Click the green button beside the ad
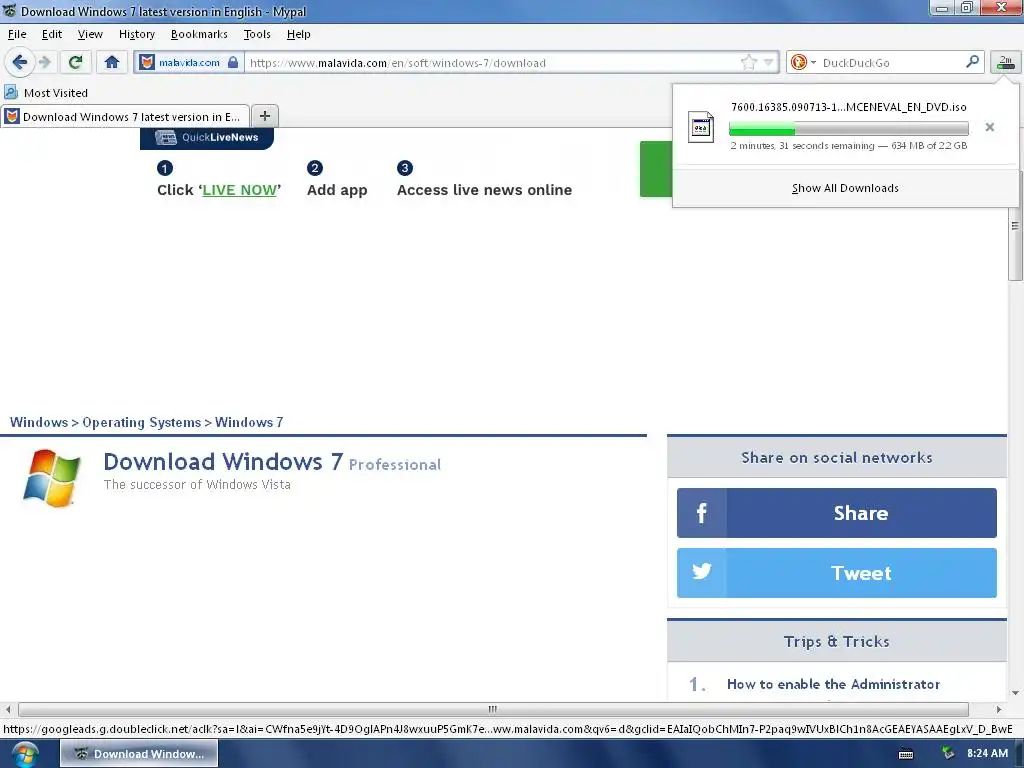The height and width of the screenshot is (768, 1024). (x=656, y=168)
